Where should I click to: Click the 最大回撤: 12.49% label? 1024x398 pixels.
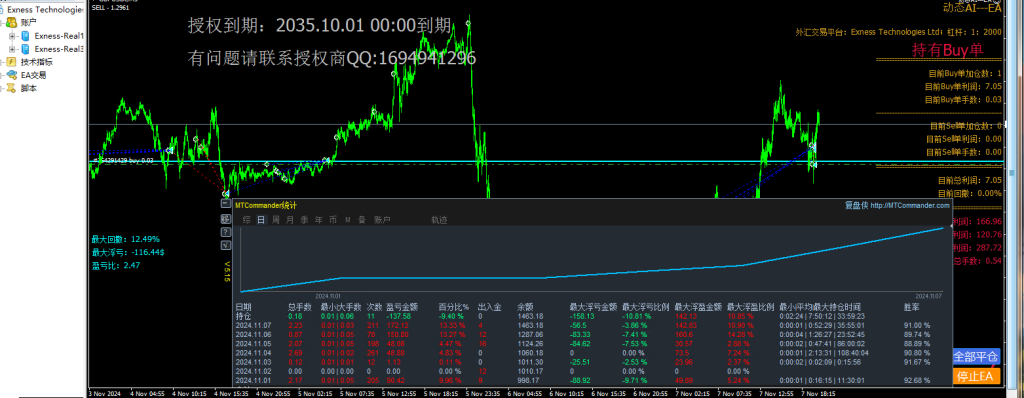pos(125,239)
